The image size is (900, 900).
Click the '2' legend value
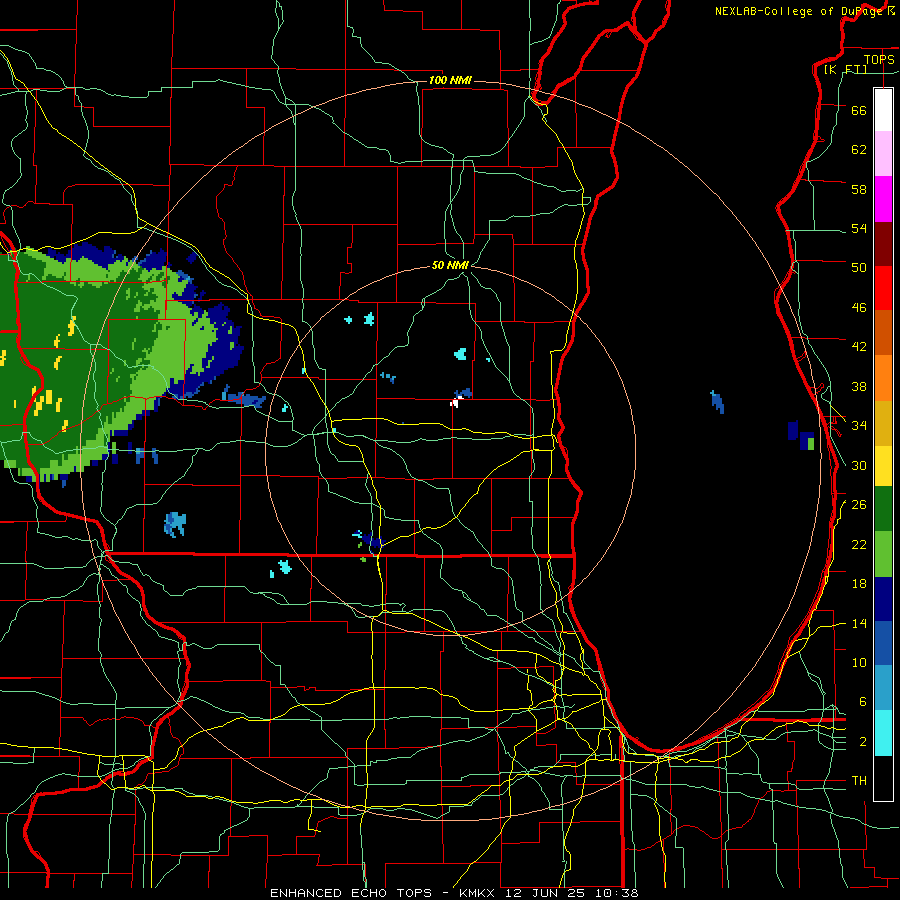pos(862,742)
